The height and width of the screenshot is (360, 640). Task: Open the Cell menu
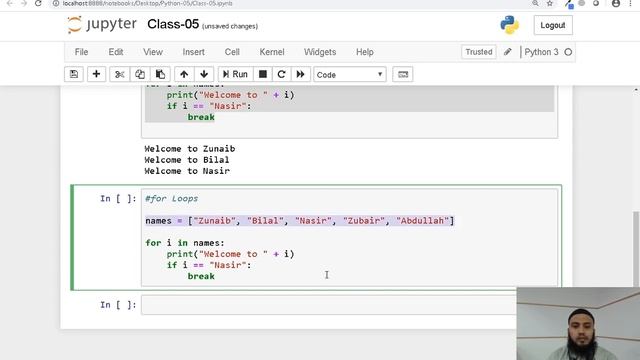pos(232,52)
